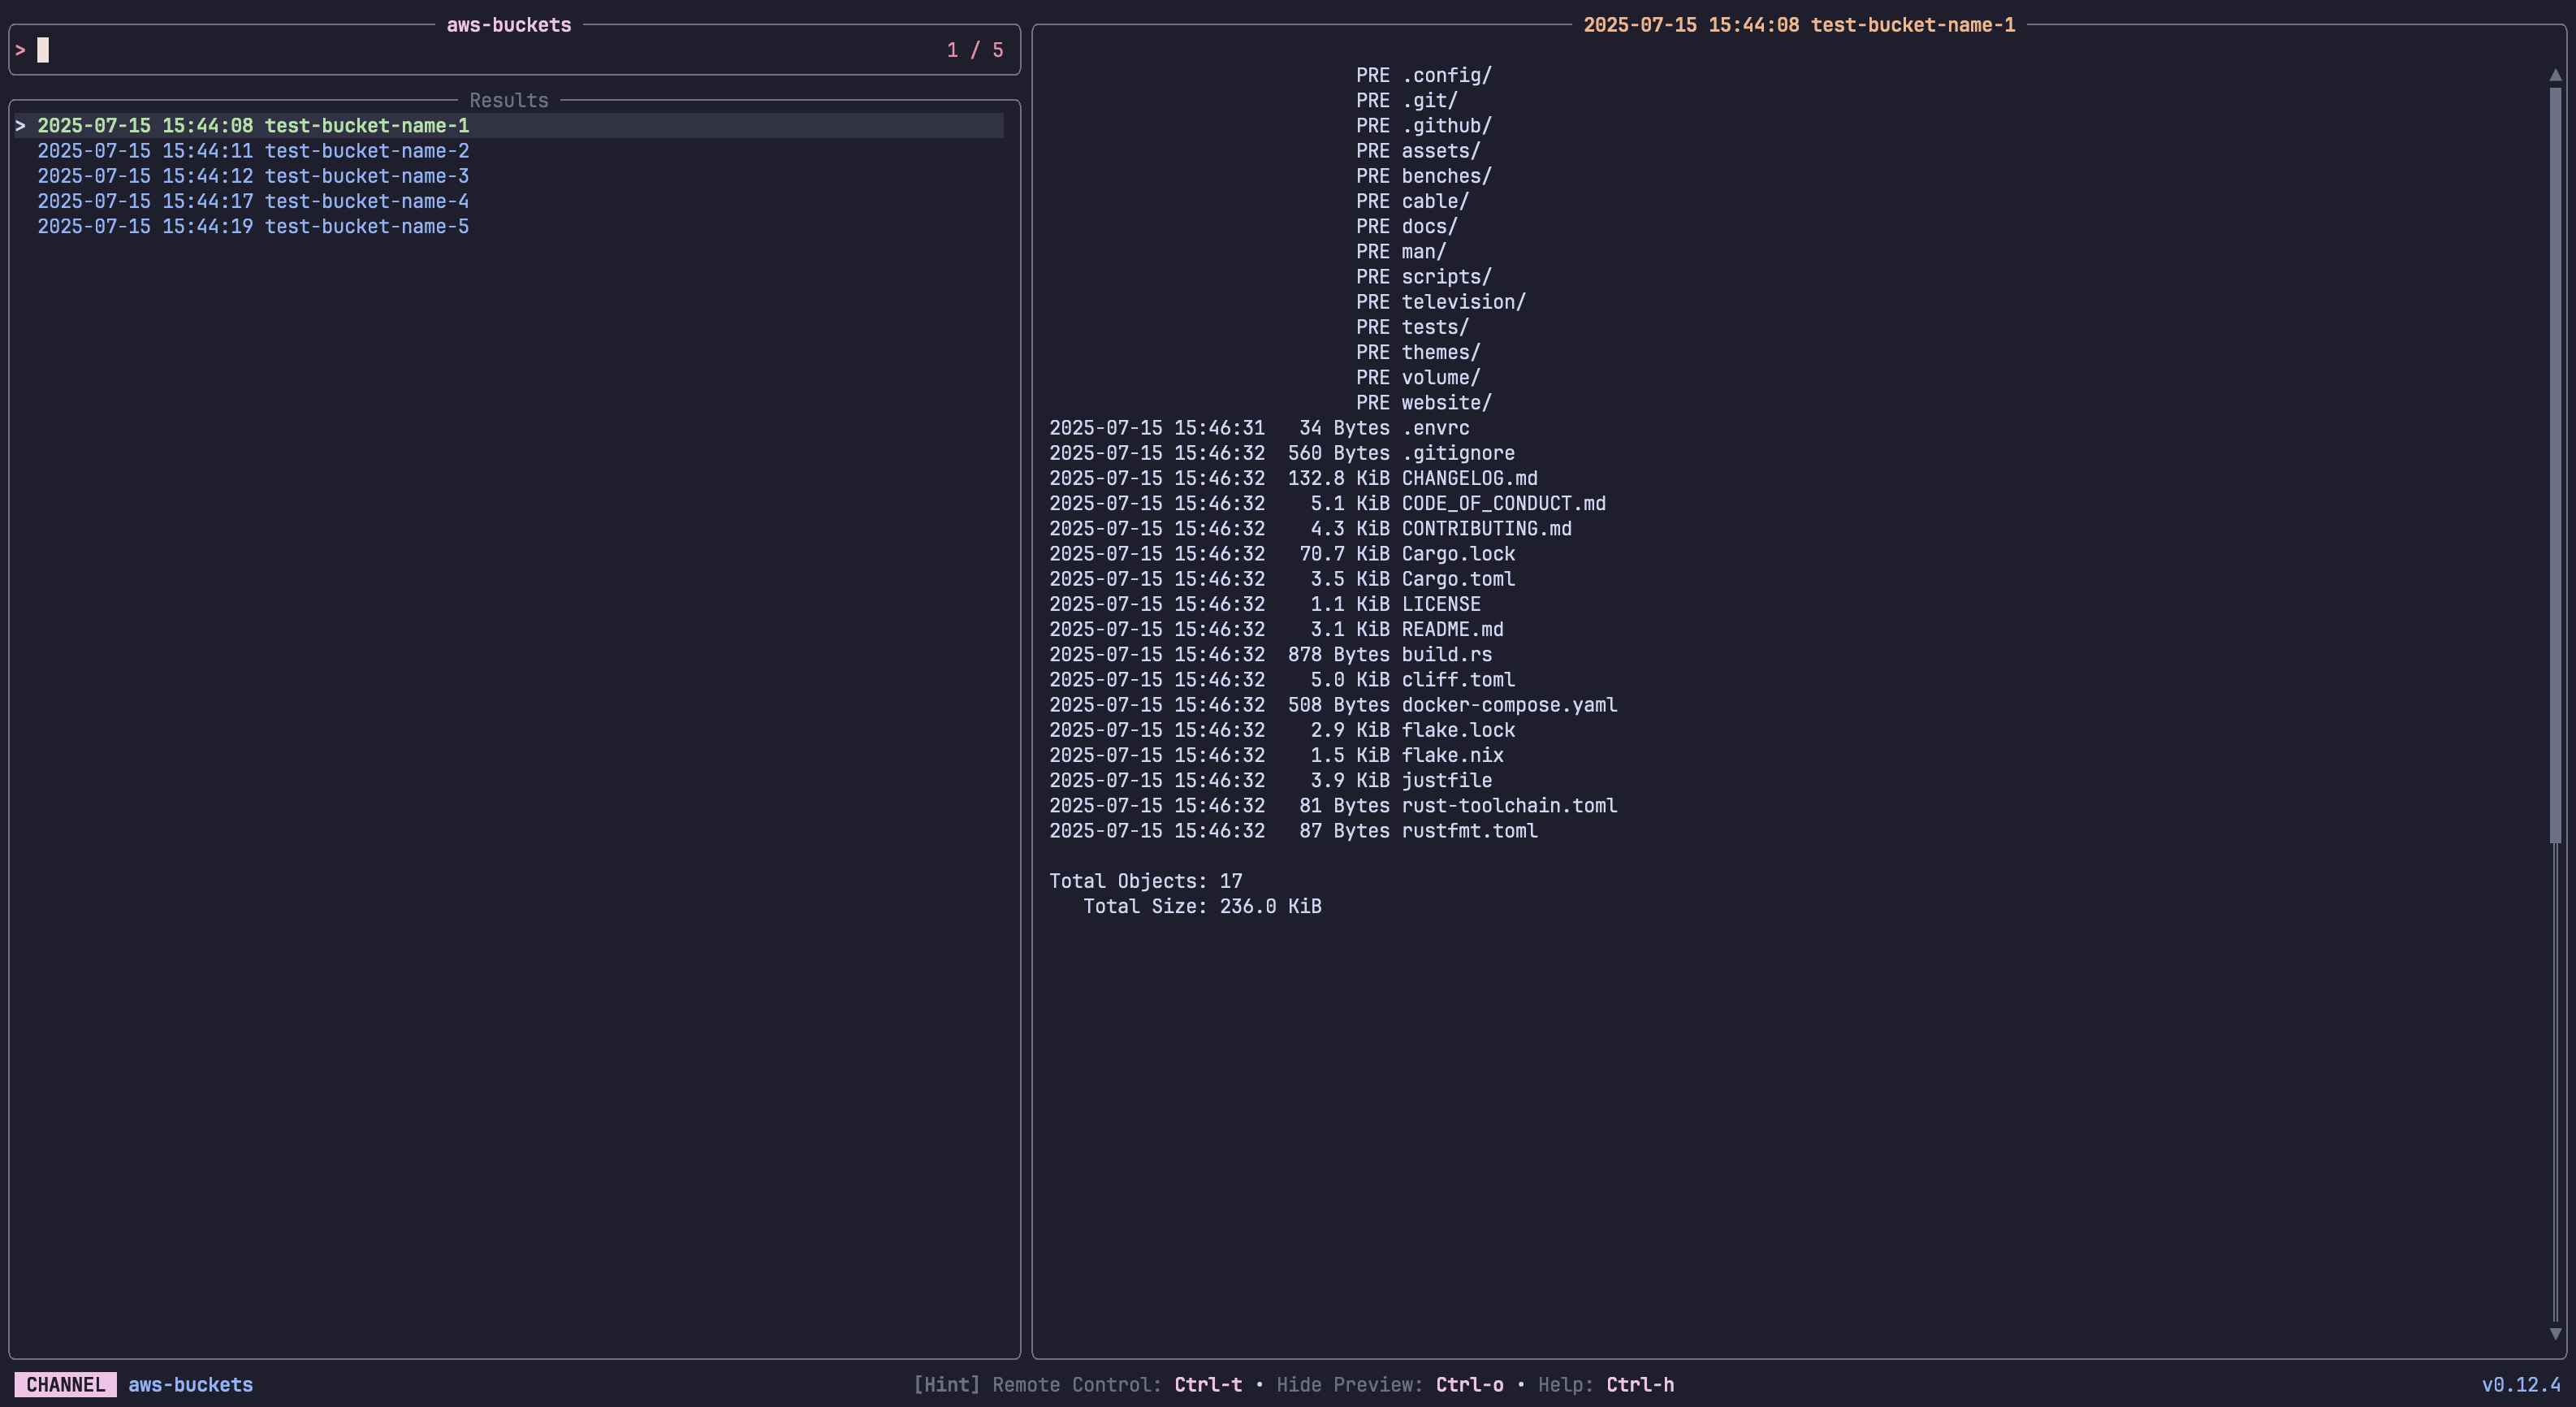Click the preview scrollbar down arrow
The height and width of the screenshot is (1407, 2576).
2555,1334
